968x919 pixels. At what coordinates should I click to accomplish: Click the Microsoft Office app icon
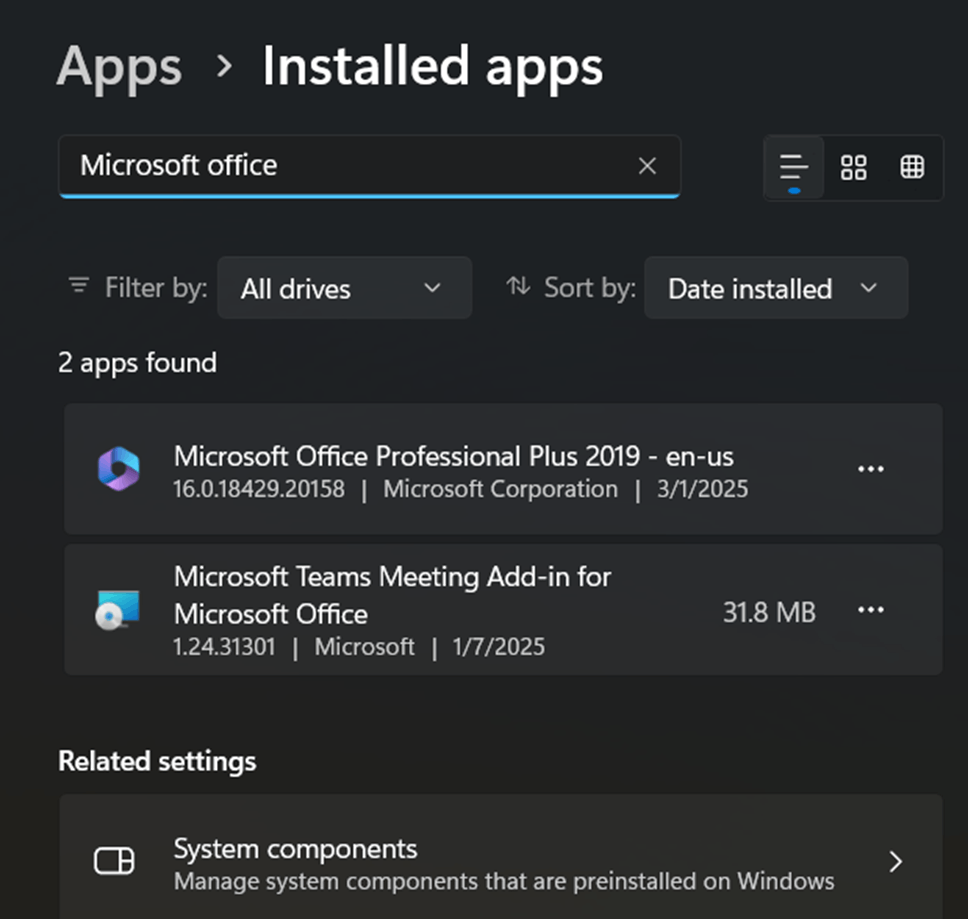[119, 468]
